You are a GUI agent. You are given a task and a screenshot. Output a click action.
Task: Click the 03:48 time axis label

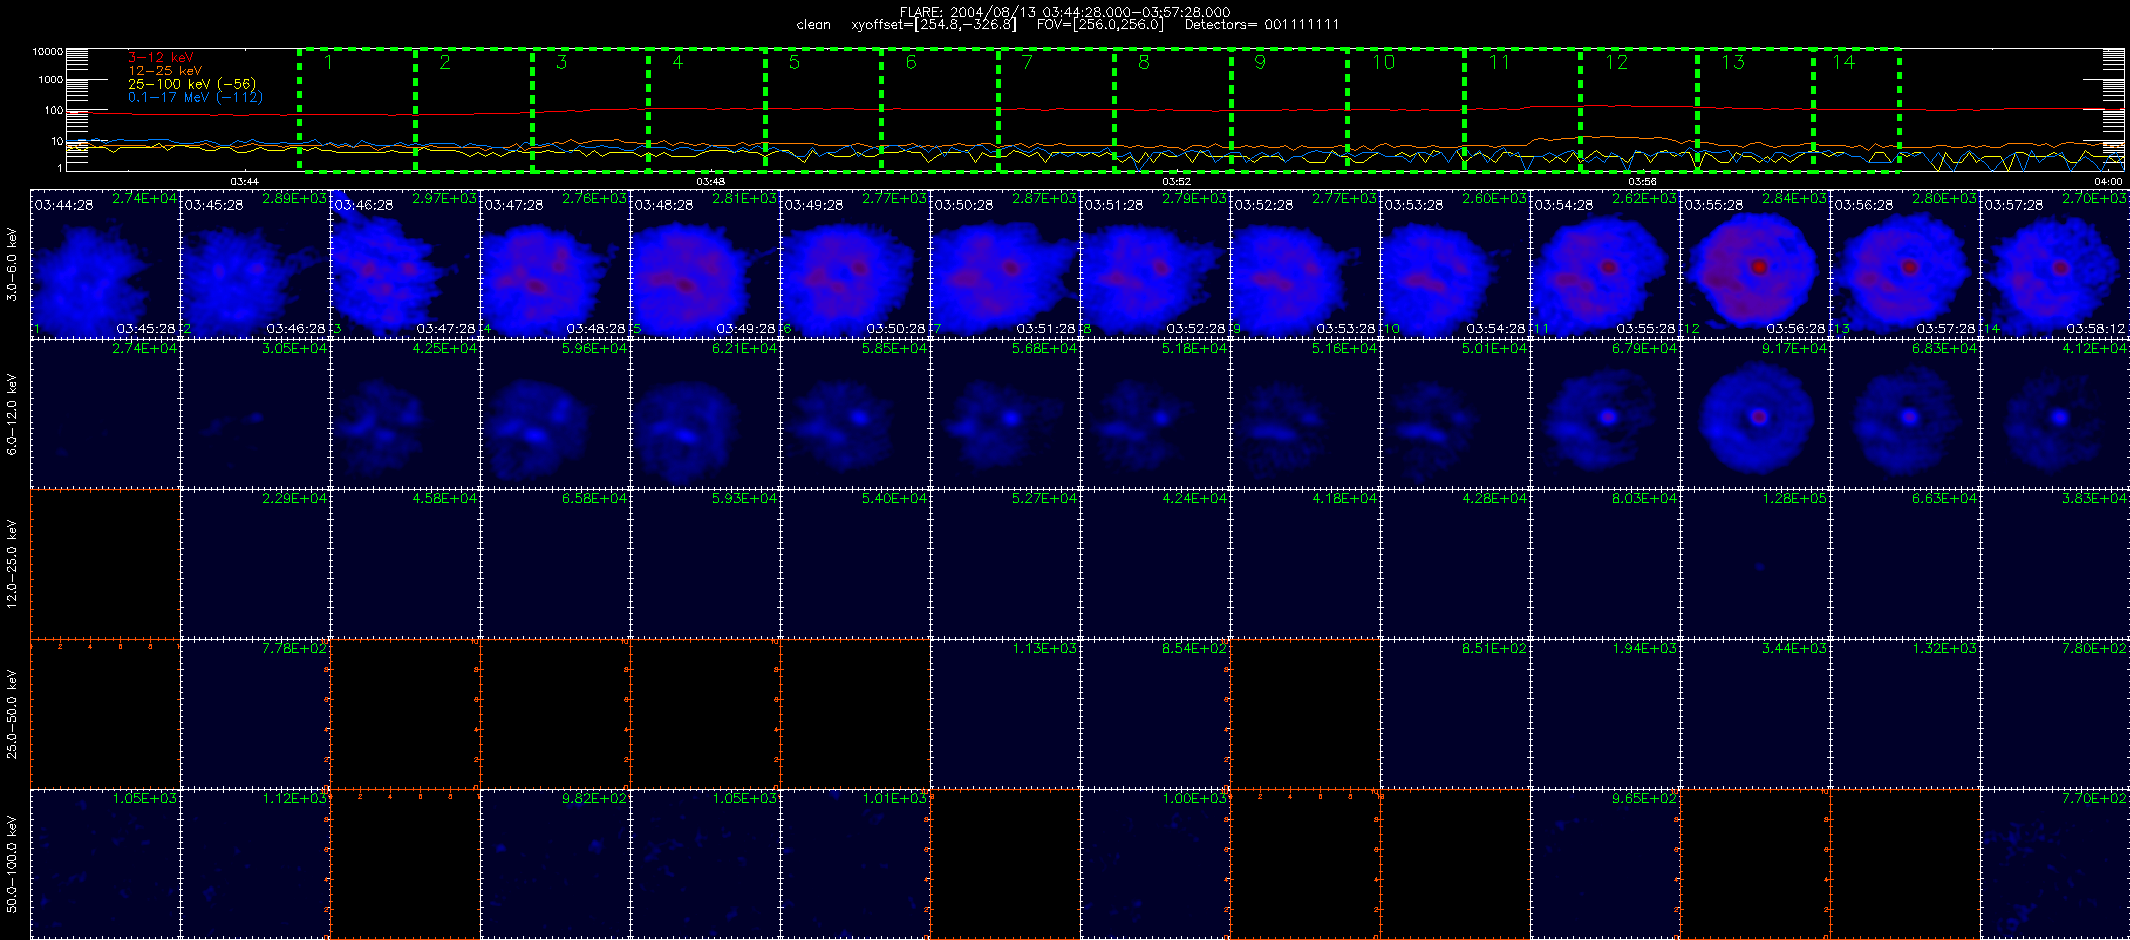(x=711, y=181)
